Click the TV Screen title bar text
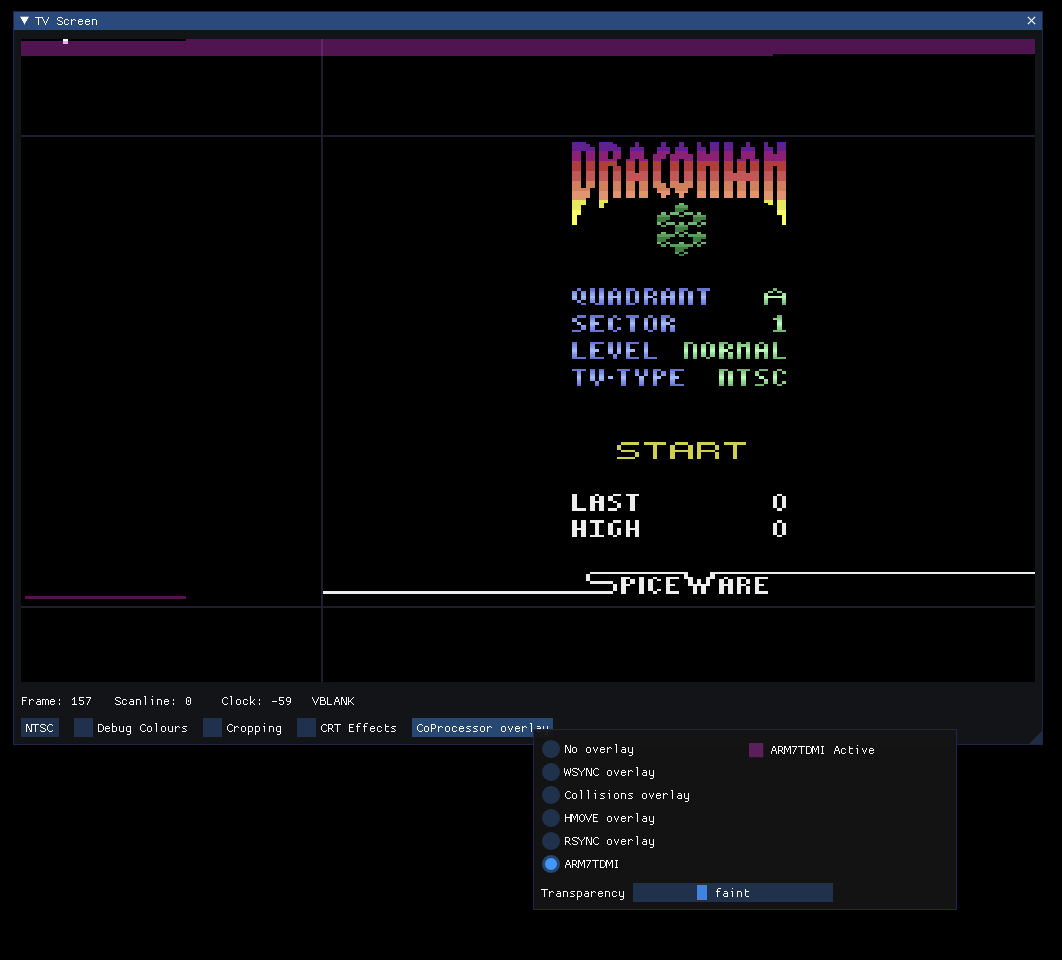The width and height of the screenshot is (1062, 960). pos(66,21)
